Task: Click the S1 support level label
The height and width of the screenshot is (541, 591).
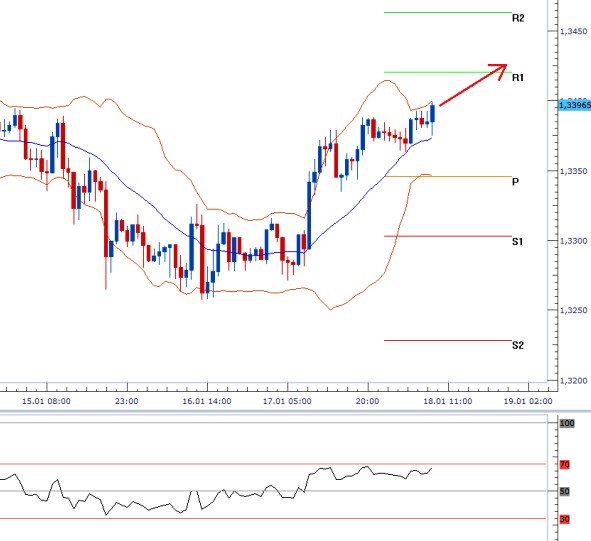Action: click(x=518, y=241)
